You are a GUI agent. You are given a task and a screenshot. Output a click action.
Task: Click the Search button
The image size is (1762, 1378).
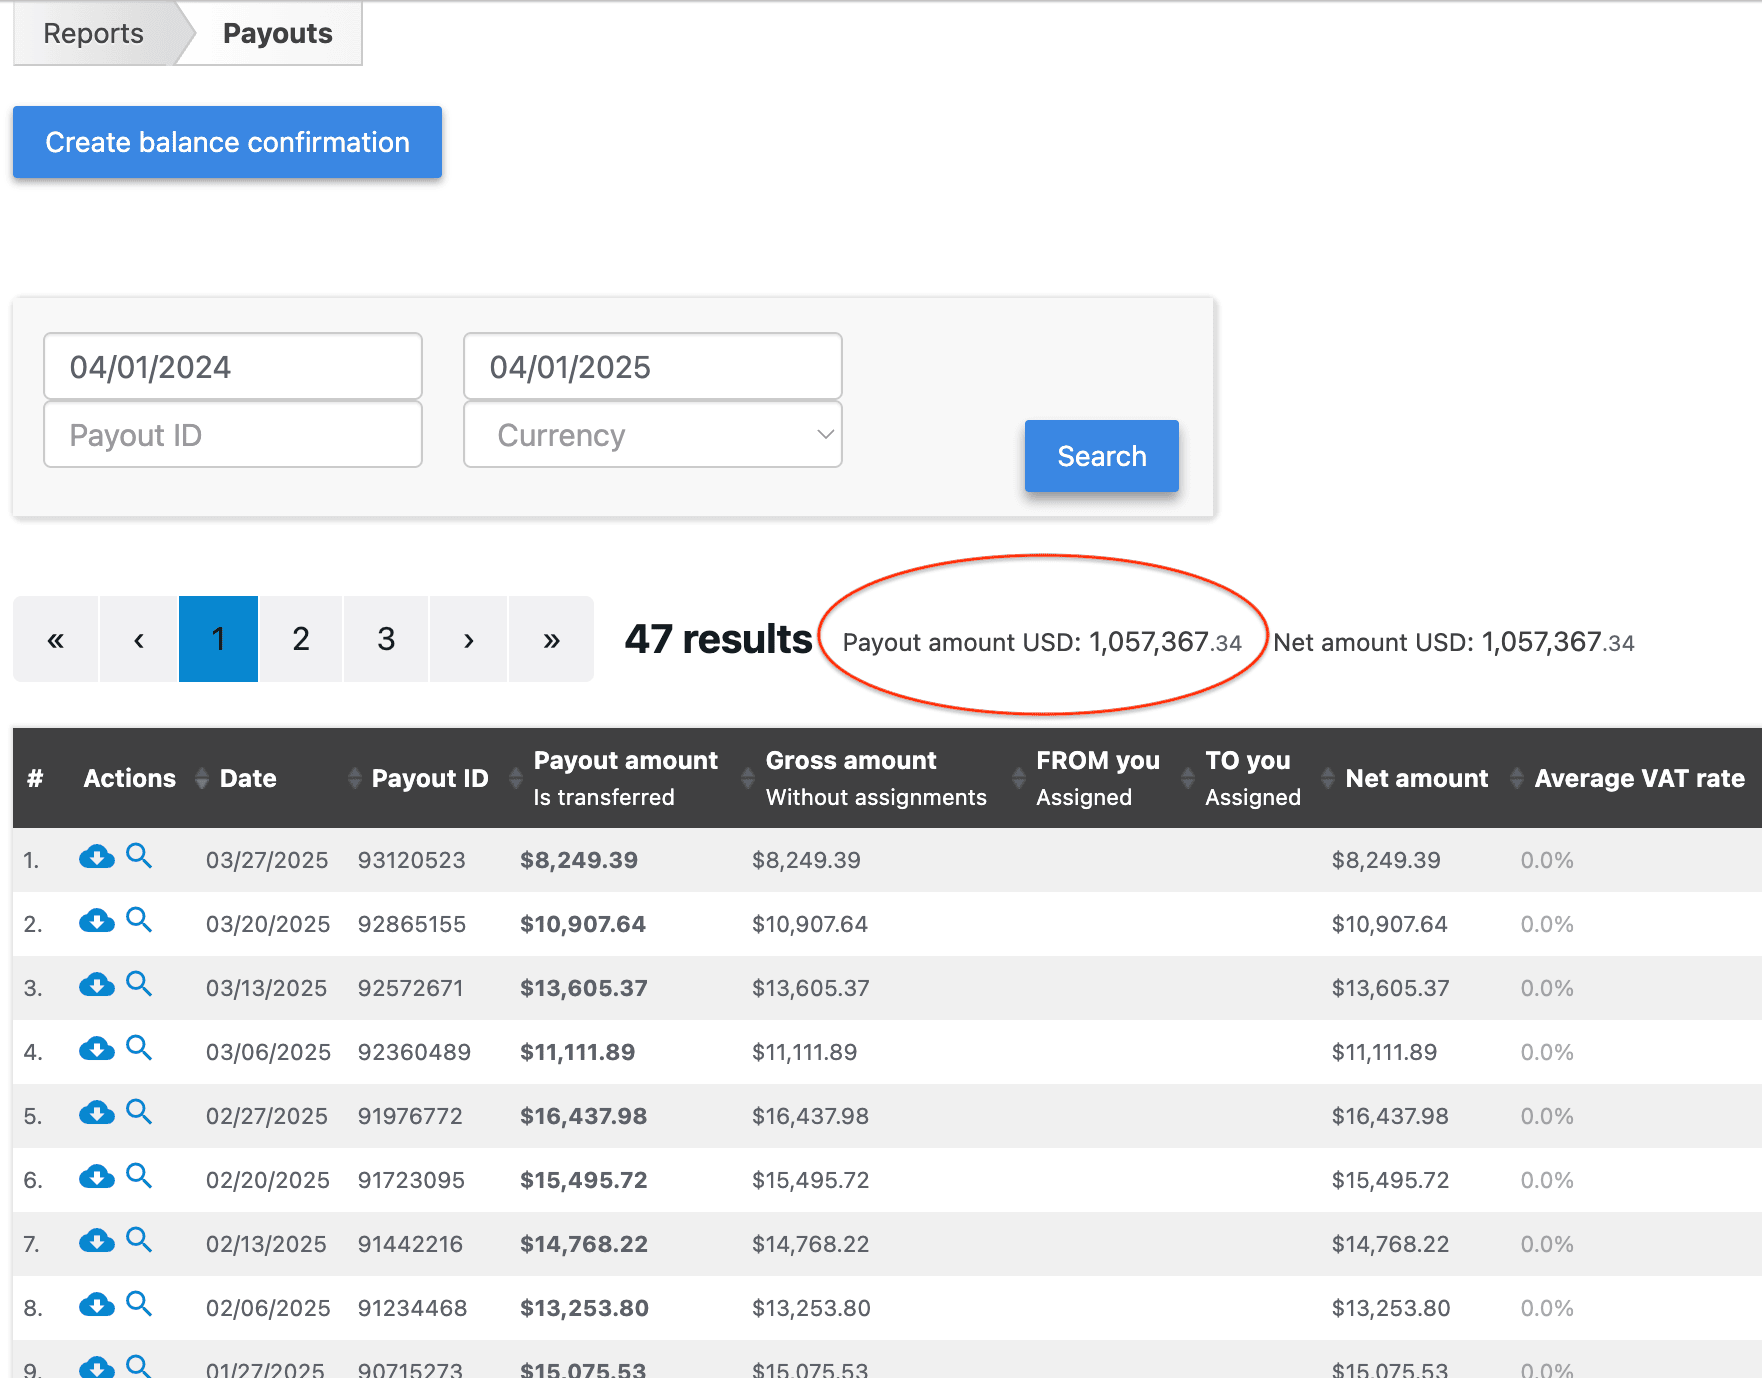click(1101, 456)
